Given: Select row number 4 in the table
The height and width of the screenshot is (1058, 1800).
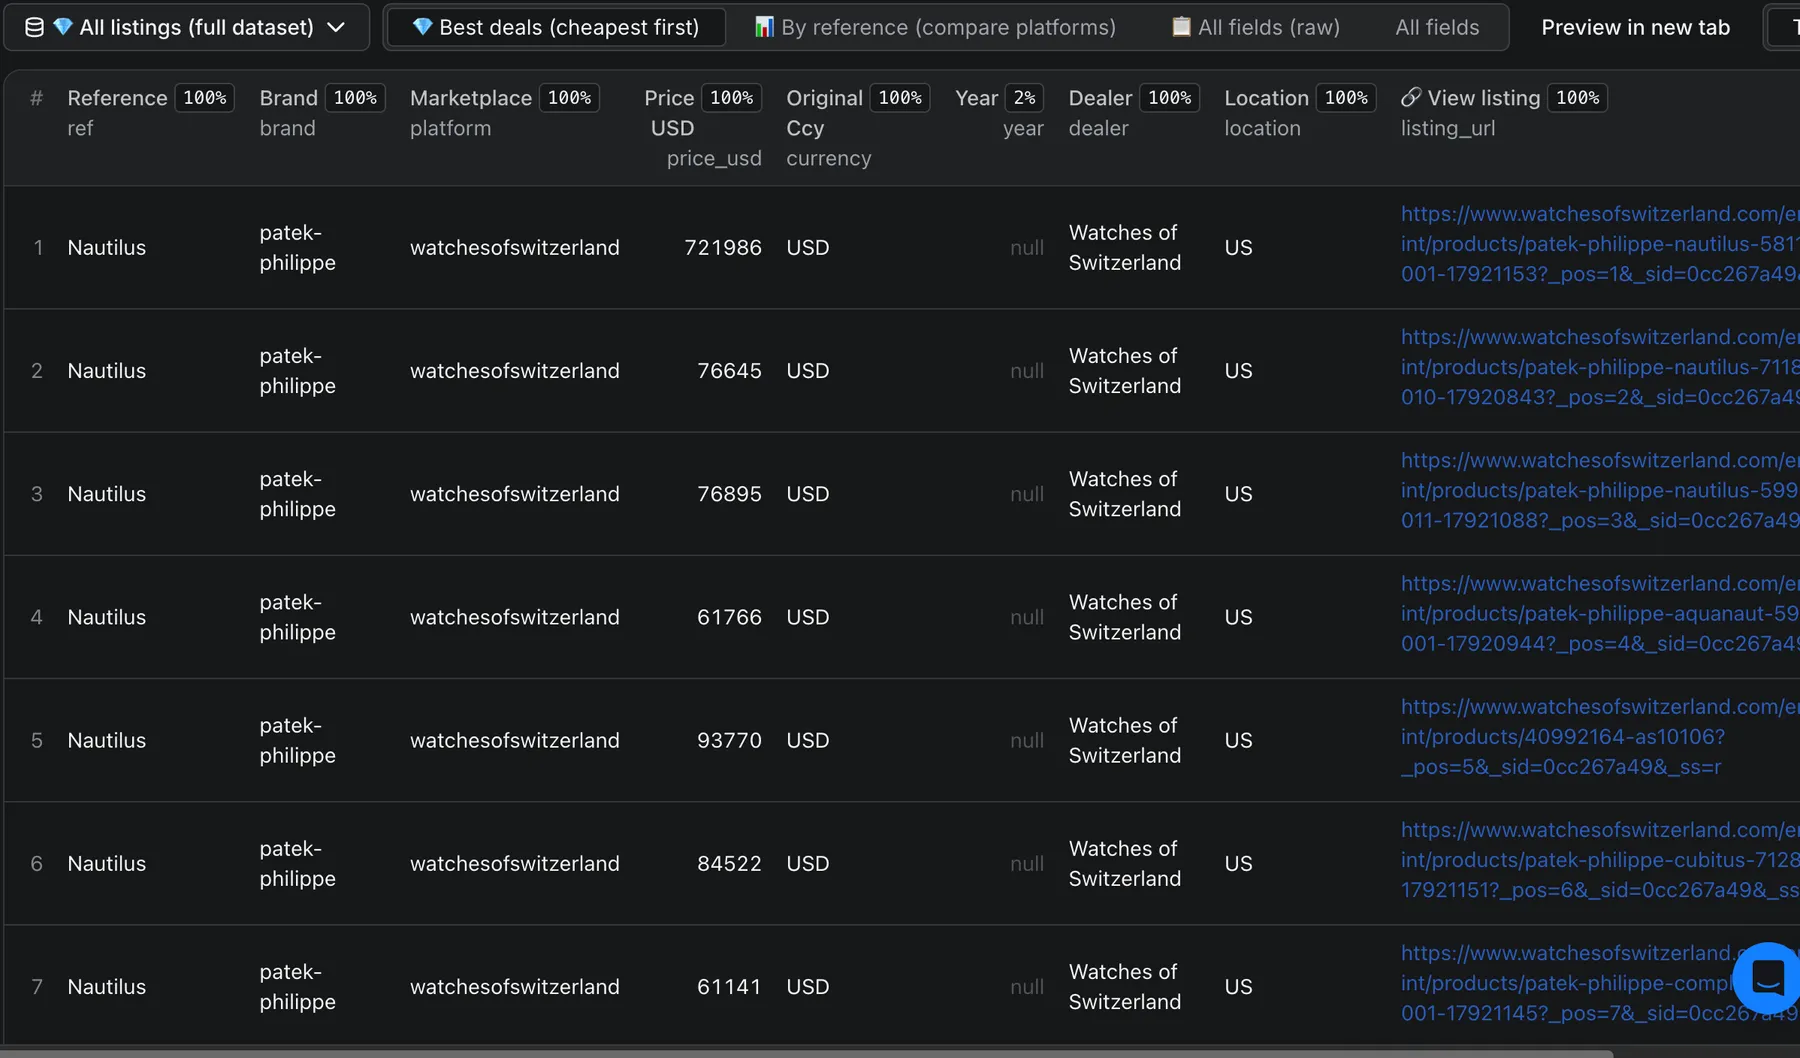Looking at the screenshot, I should coord(37,616).
